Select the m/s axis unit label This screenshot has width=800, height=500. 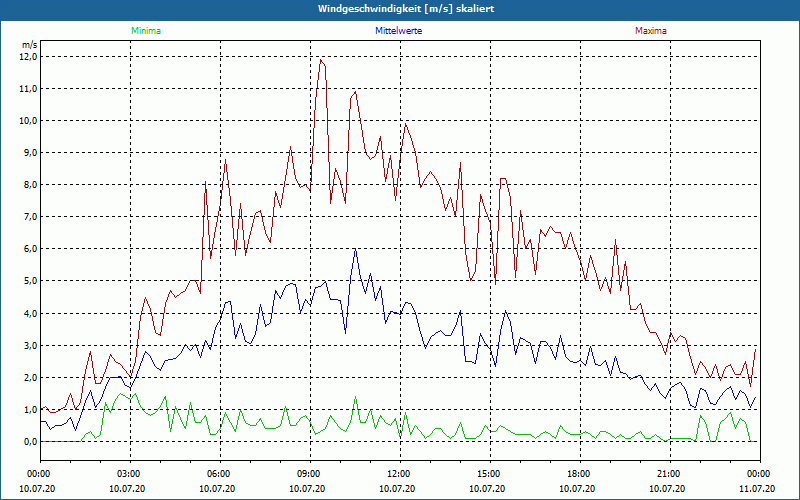pos(30,45)
